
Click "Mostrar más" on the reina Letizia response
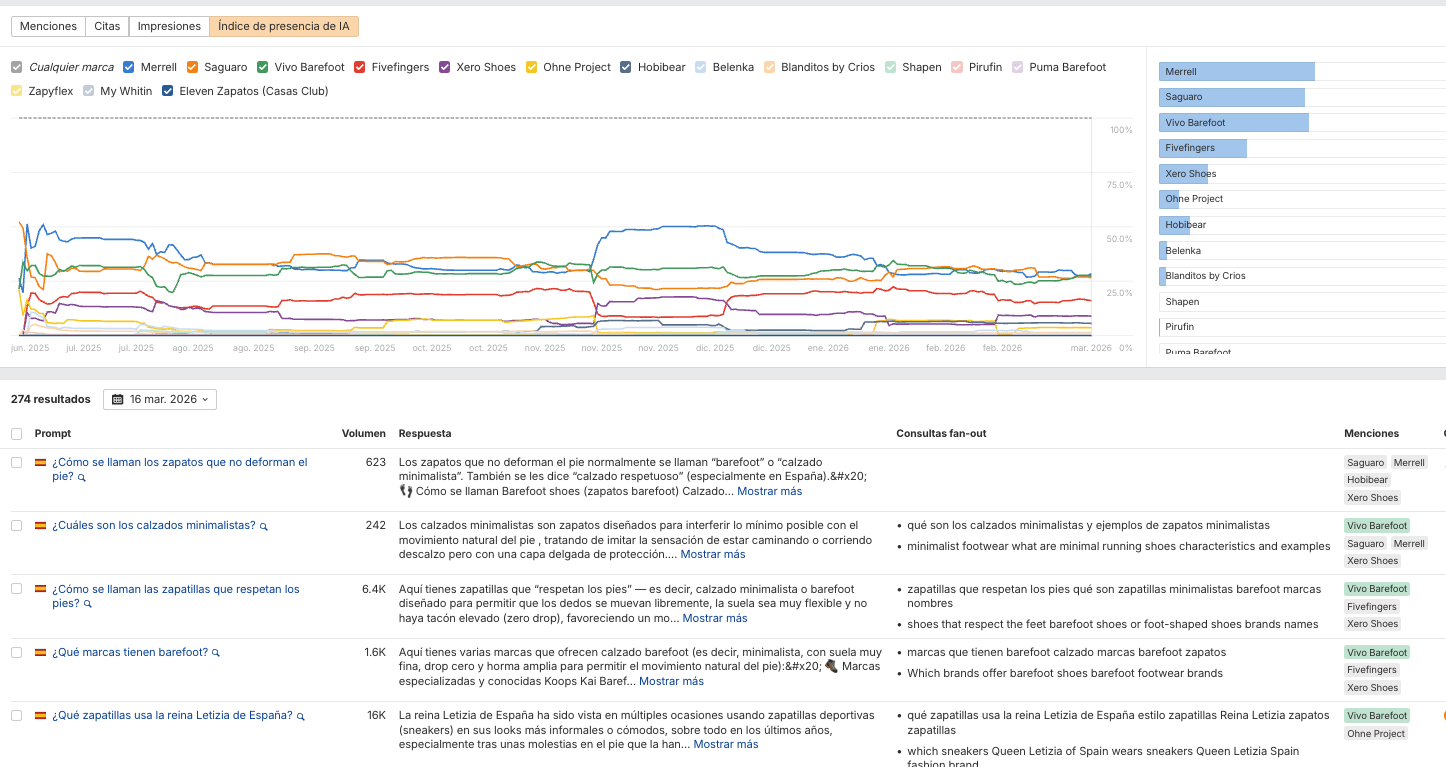725,743
